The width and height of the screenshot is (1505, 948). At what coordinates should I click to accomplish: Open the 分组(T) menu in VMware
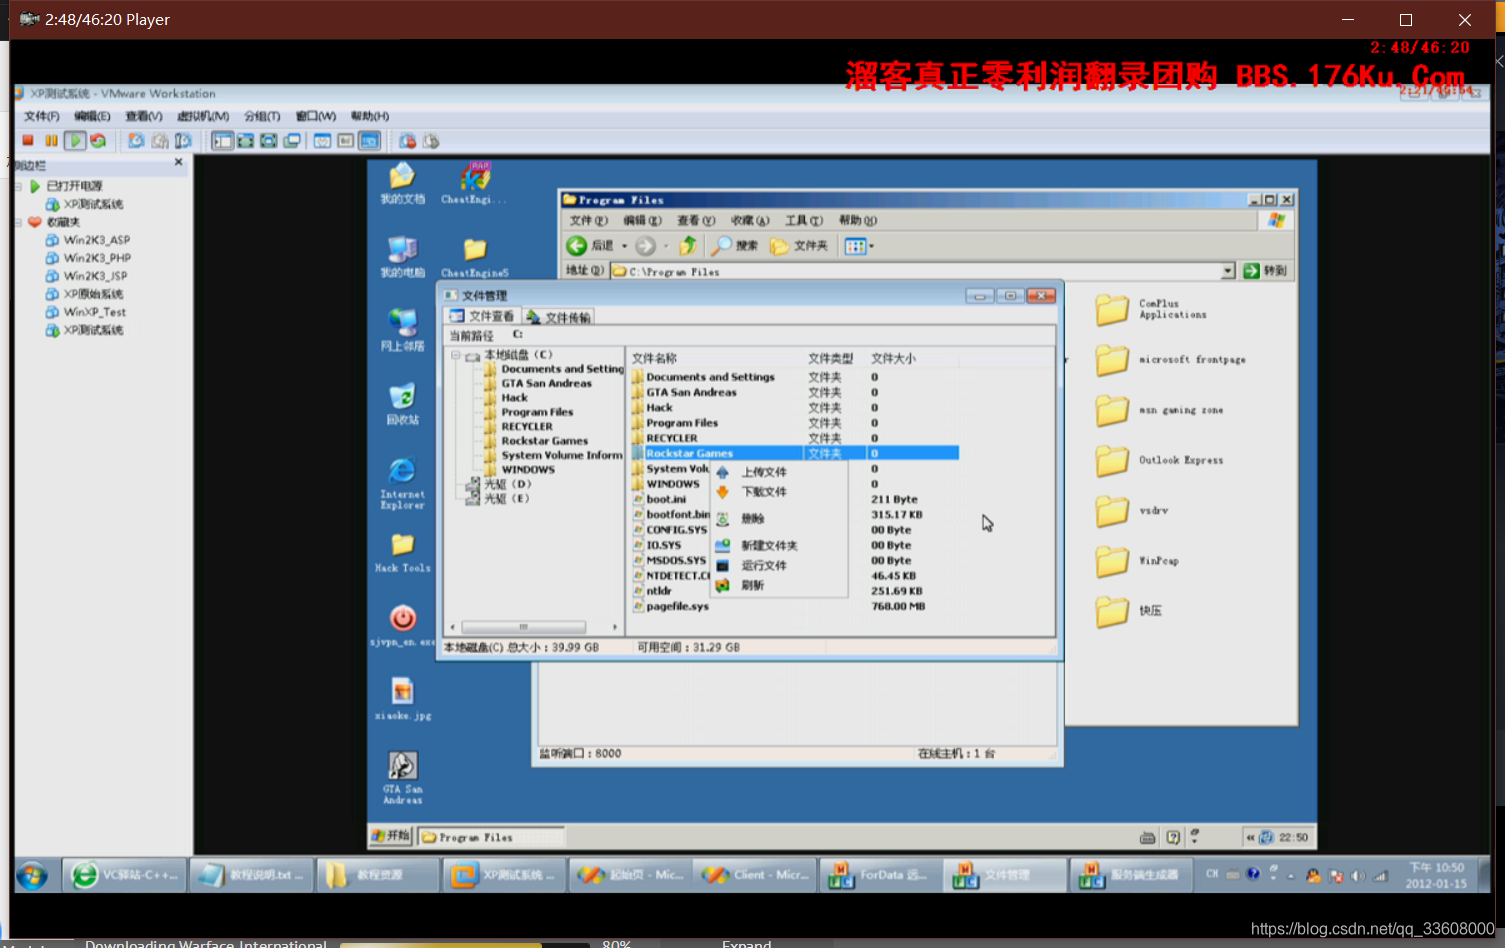pos(262,116)
